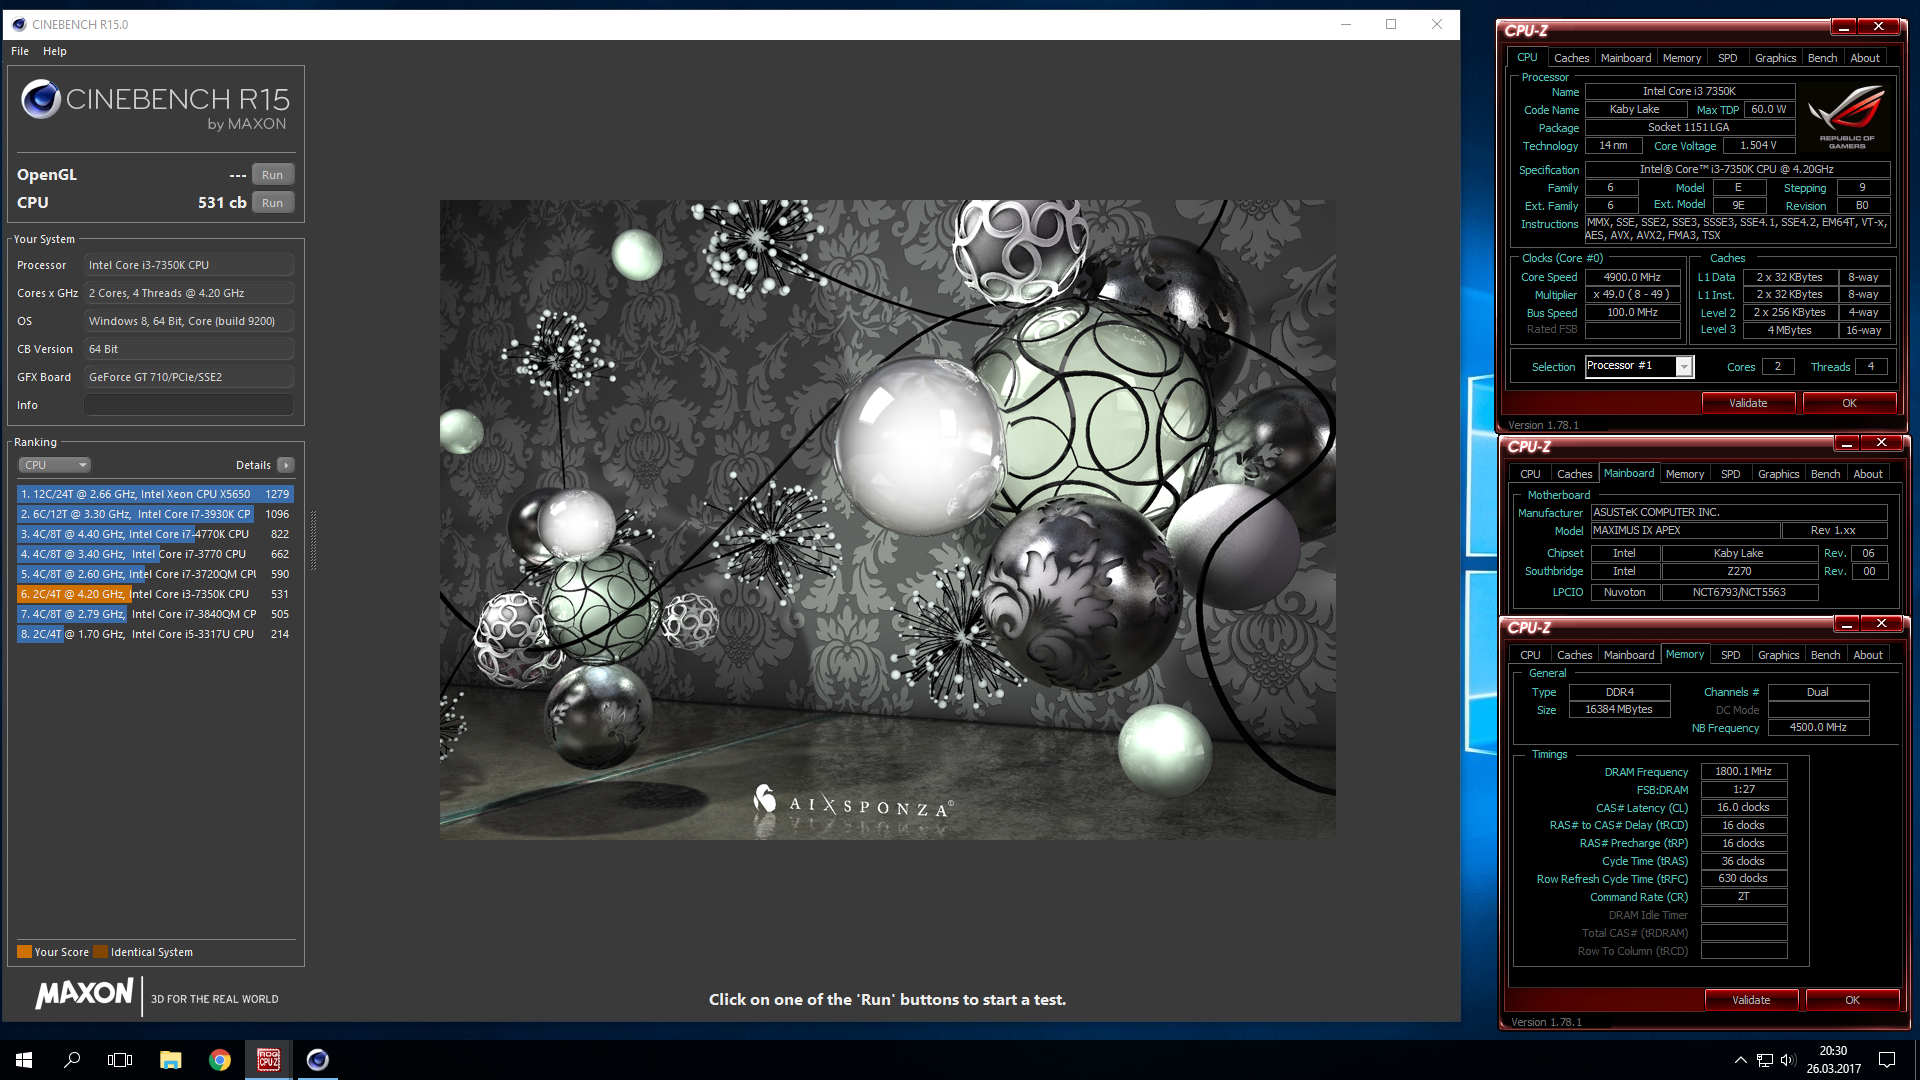
Task: Open the File menu in Cinebench
Action: (20, 51)
